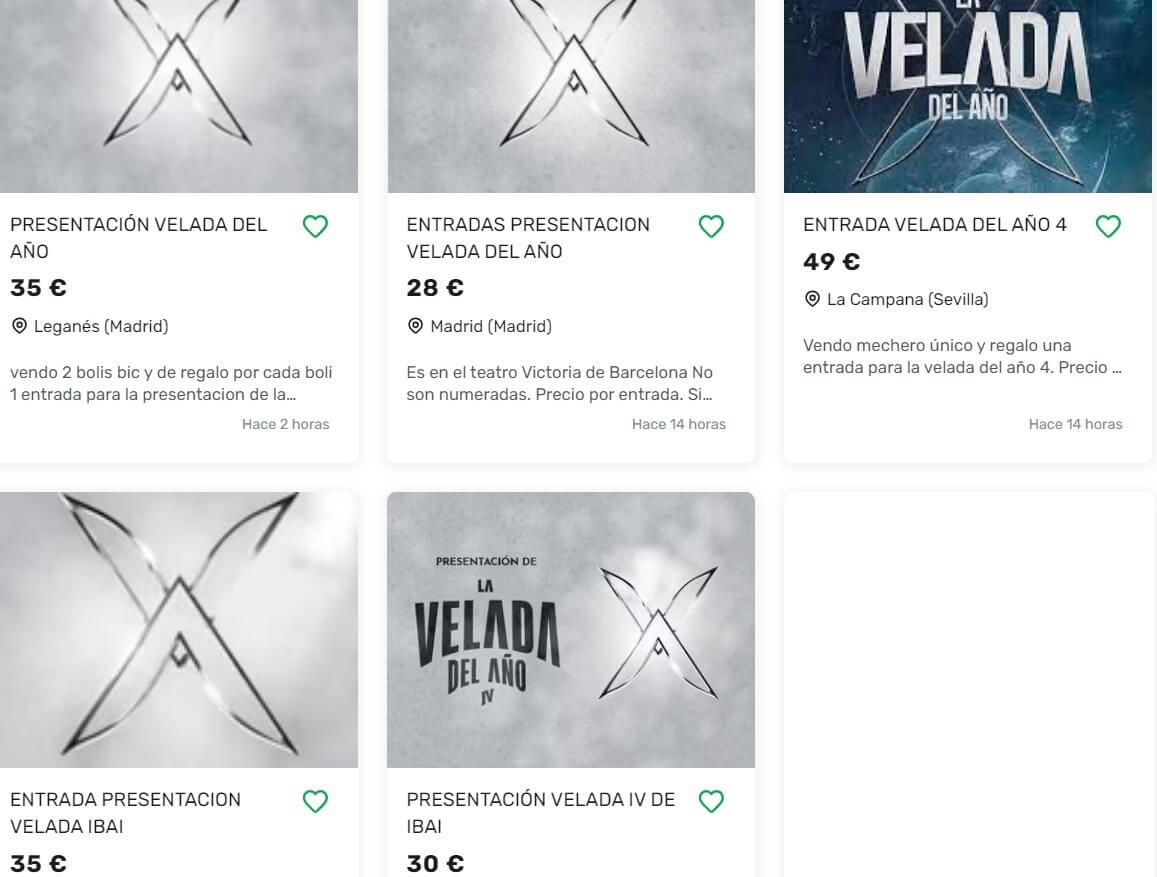
Task: Click the 'Hace 14 horas' label on Sevilla listing
Action: click(1076, 424)
